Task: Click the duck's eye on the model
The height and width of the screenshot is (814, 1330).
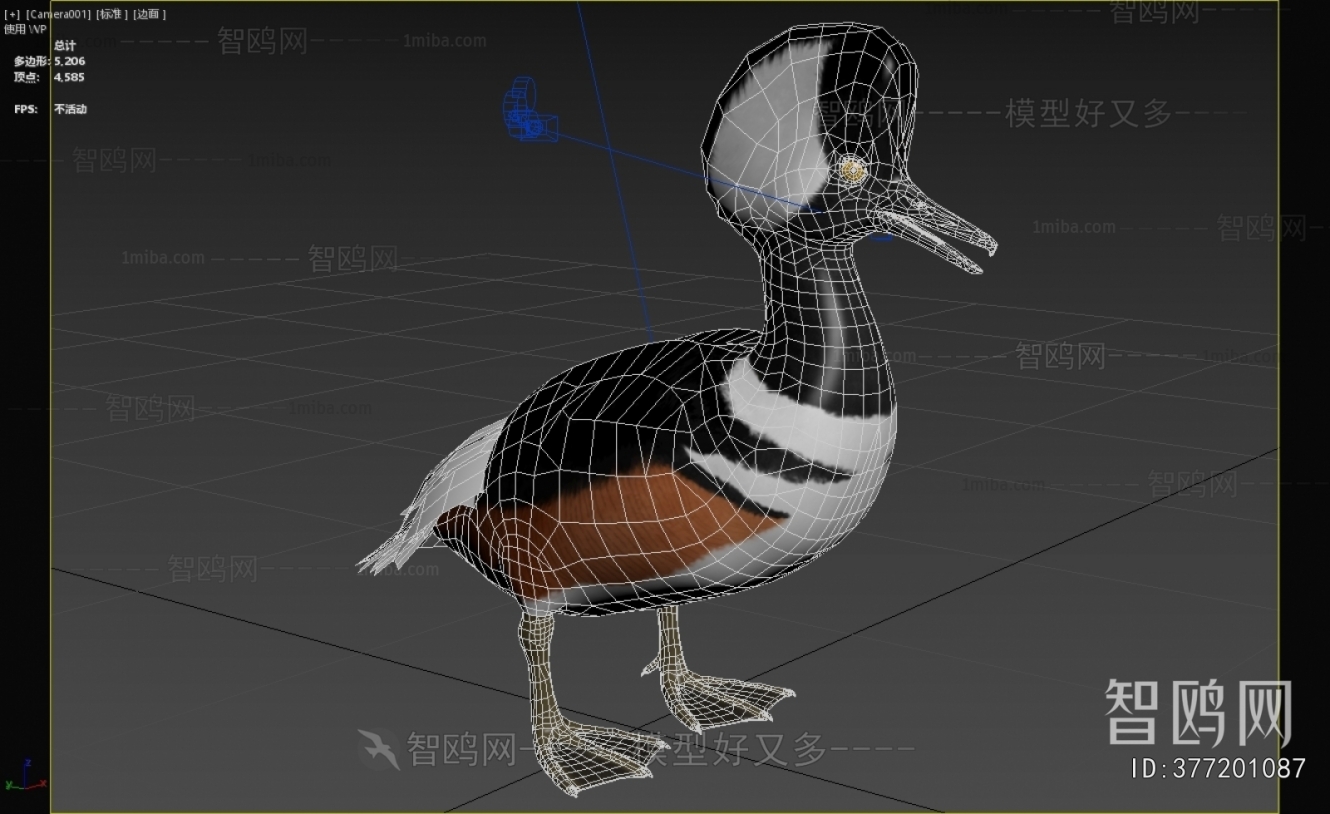Action: tap(852, 170)
